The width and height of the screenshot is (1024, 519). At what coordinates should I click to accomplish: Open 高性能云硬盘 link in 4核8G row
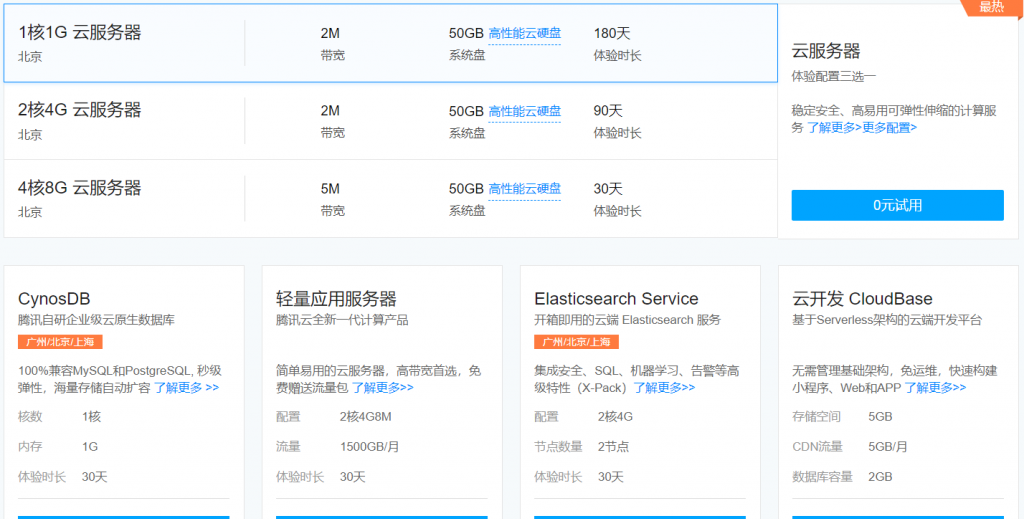(524, 189)
